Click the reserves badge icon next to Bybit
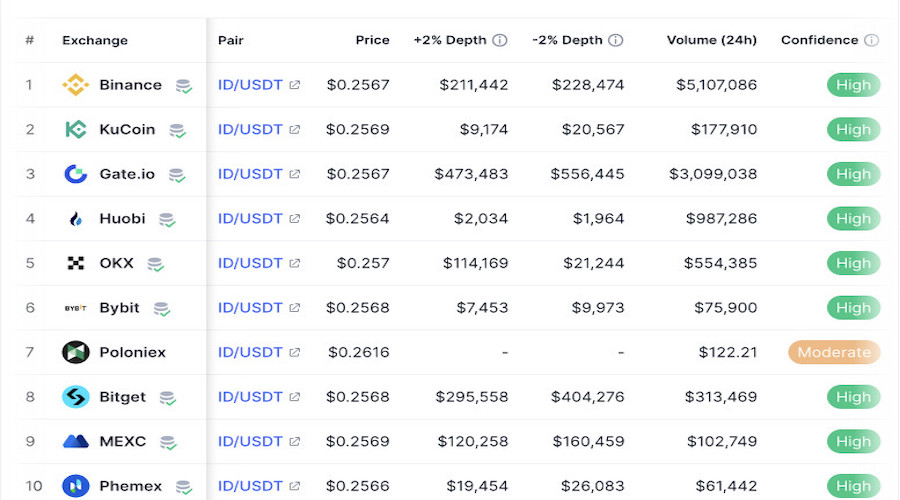This screenshot has height=500, width=900. (162, 309)
